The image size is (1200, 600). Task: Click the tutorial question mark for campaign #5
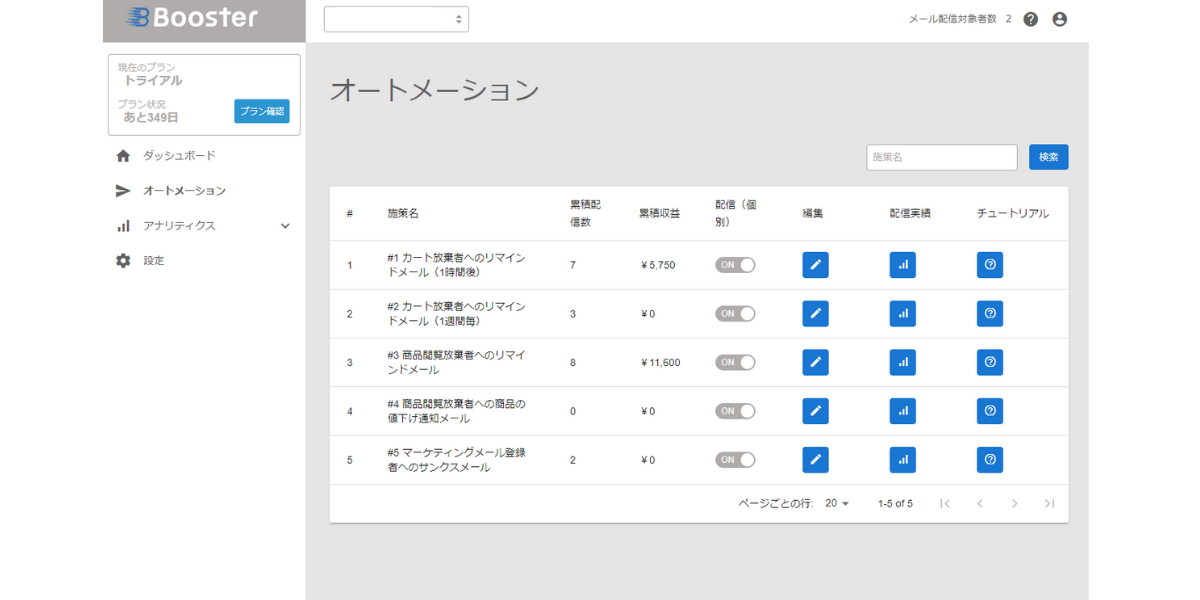(x=989, y=459)
